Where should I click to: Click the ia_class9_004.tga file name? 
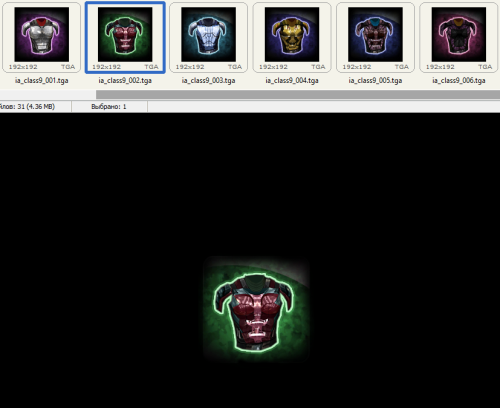[292, 81]
